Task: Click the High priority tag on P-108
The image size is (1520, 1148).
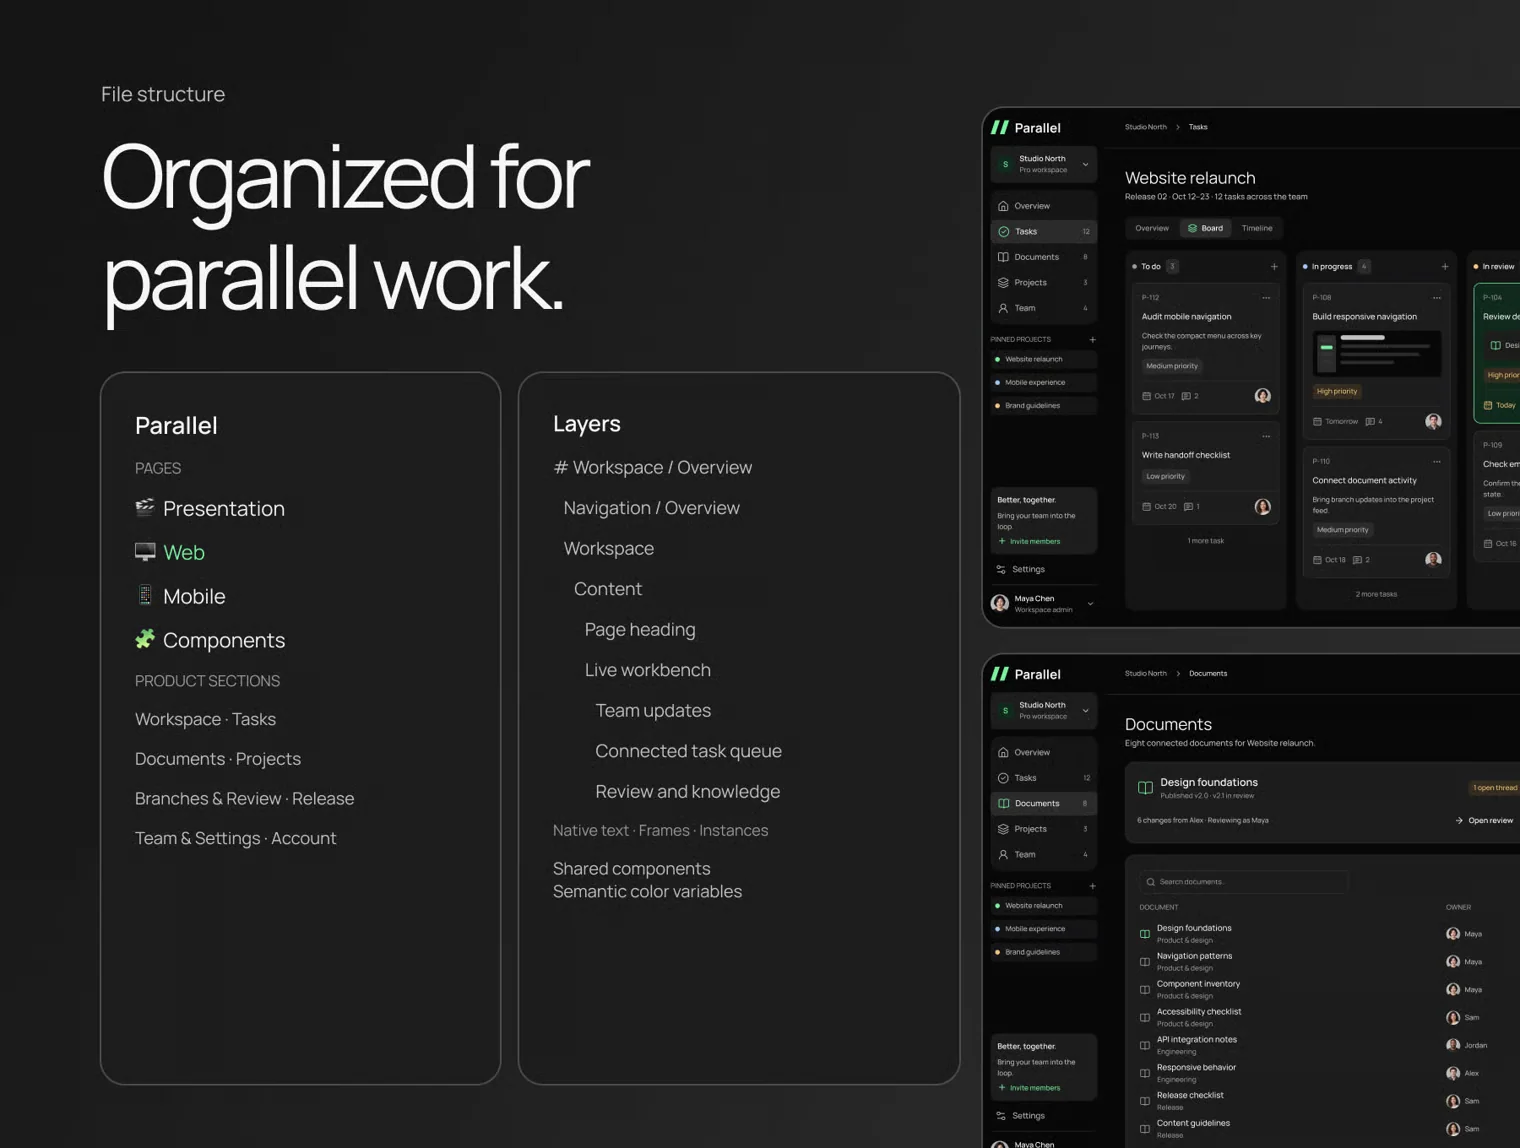Action: 1337,392
